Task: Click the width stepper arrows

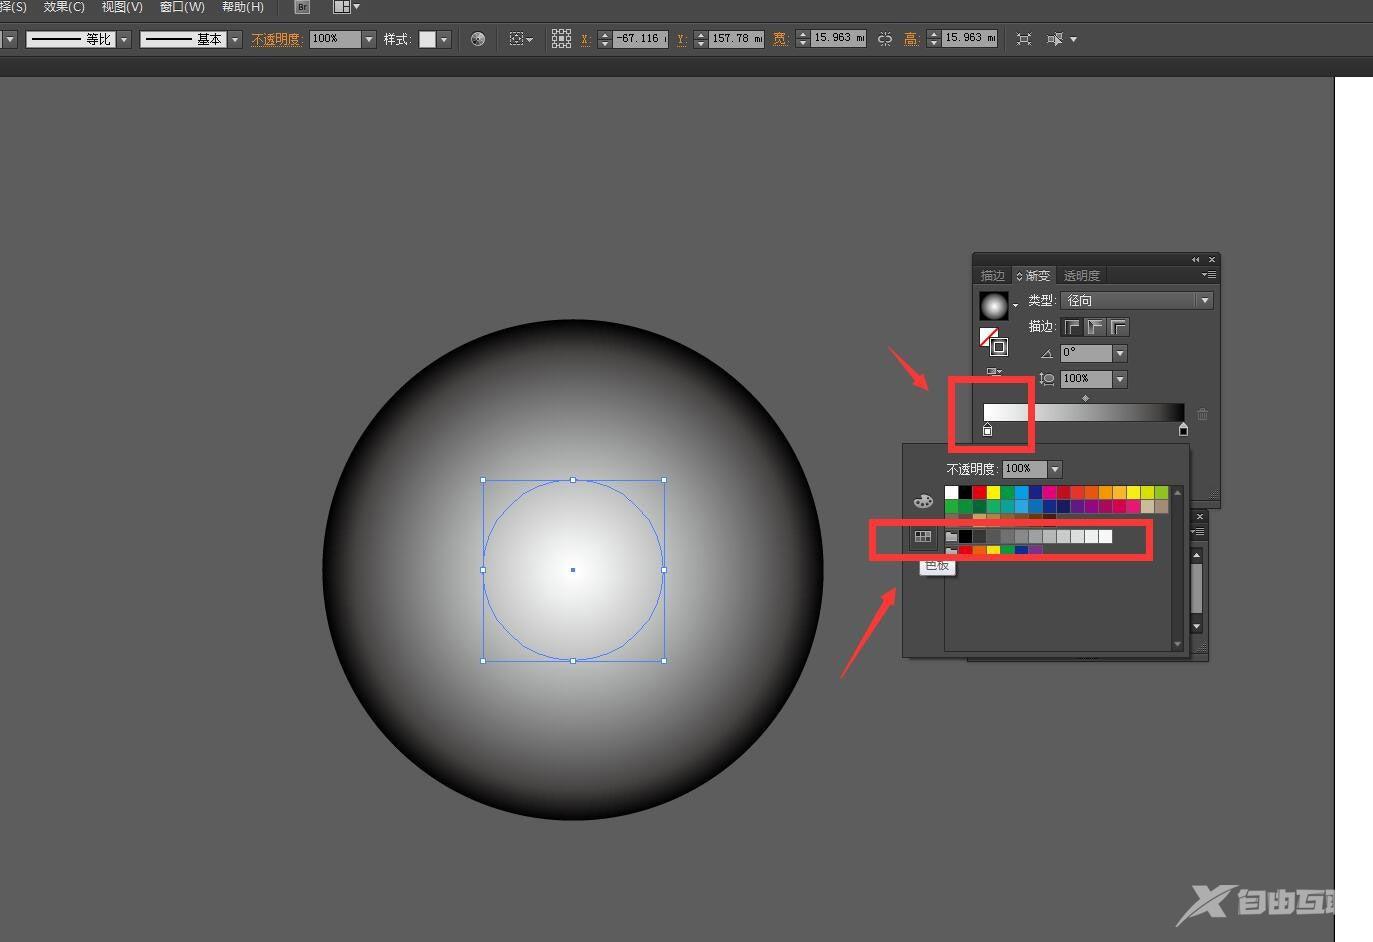Action: coord(802,39)
